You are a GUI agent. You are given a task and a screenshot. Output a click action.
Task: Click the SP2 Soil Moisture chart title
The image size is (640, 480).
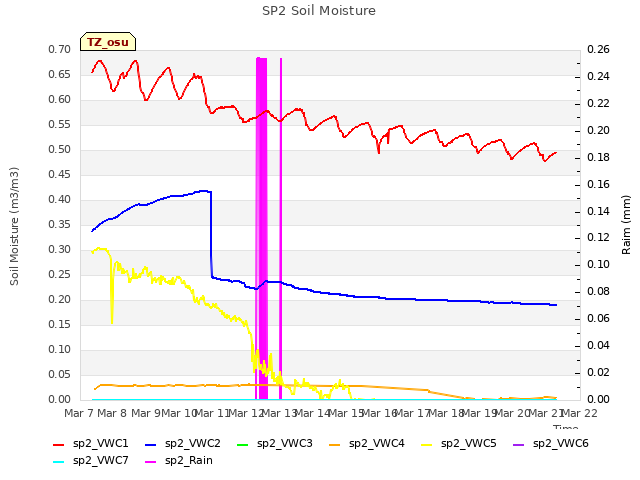(319, 11)
